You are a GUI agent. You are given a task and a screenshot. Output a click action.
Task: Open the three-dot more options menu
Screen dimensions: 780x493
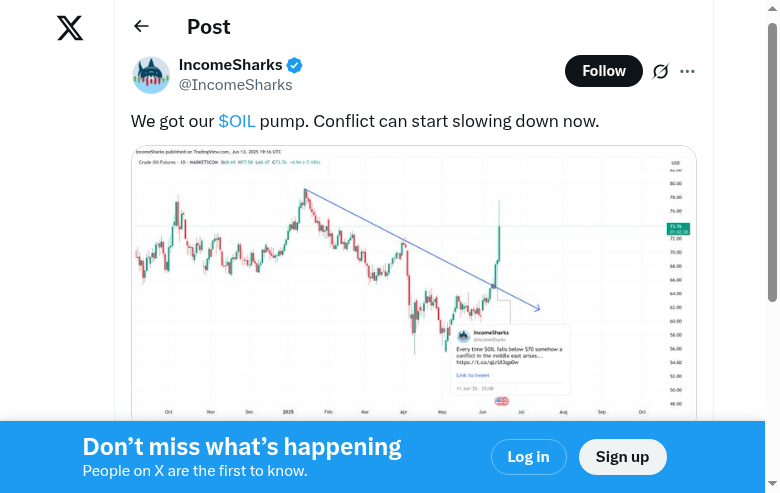pyautogui.click(x=687, y=71)
